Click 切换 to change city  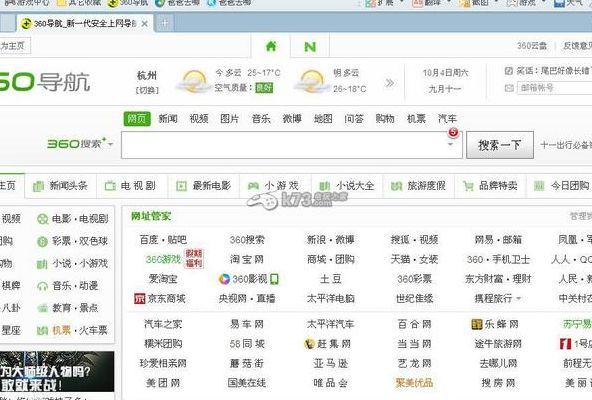pos(147,90)
